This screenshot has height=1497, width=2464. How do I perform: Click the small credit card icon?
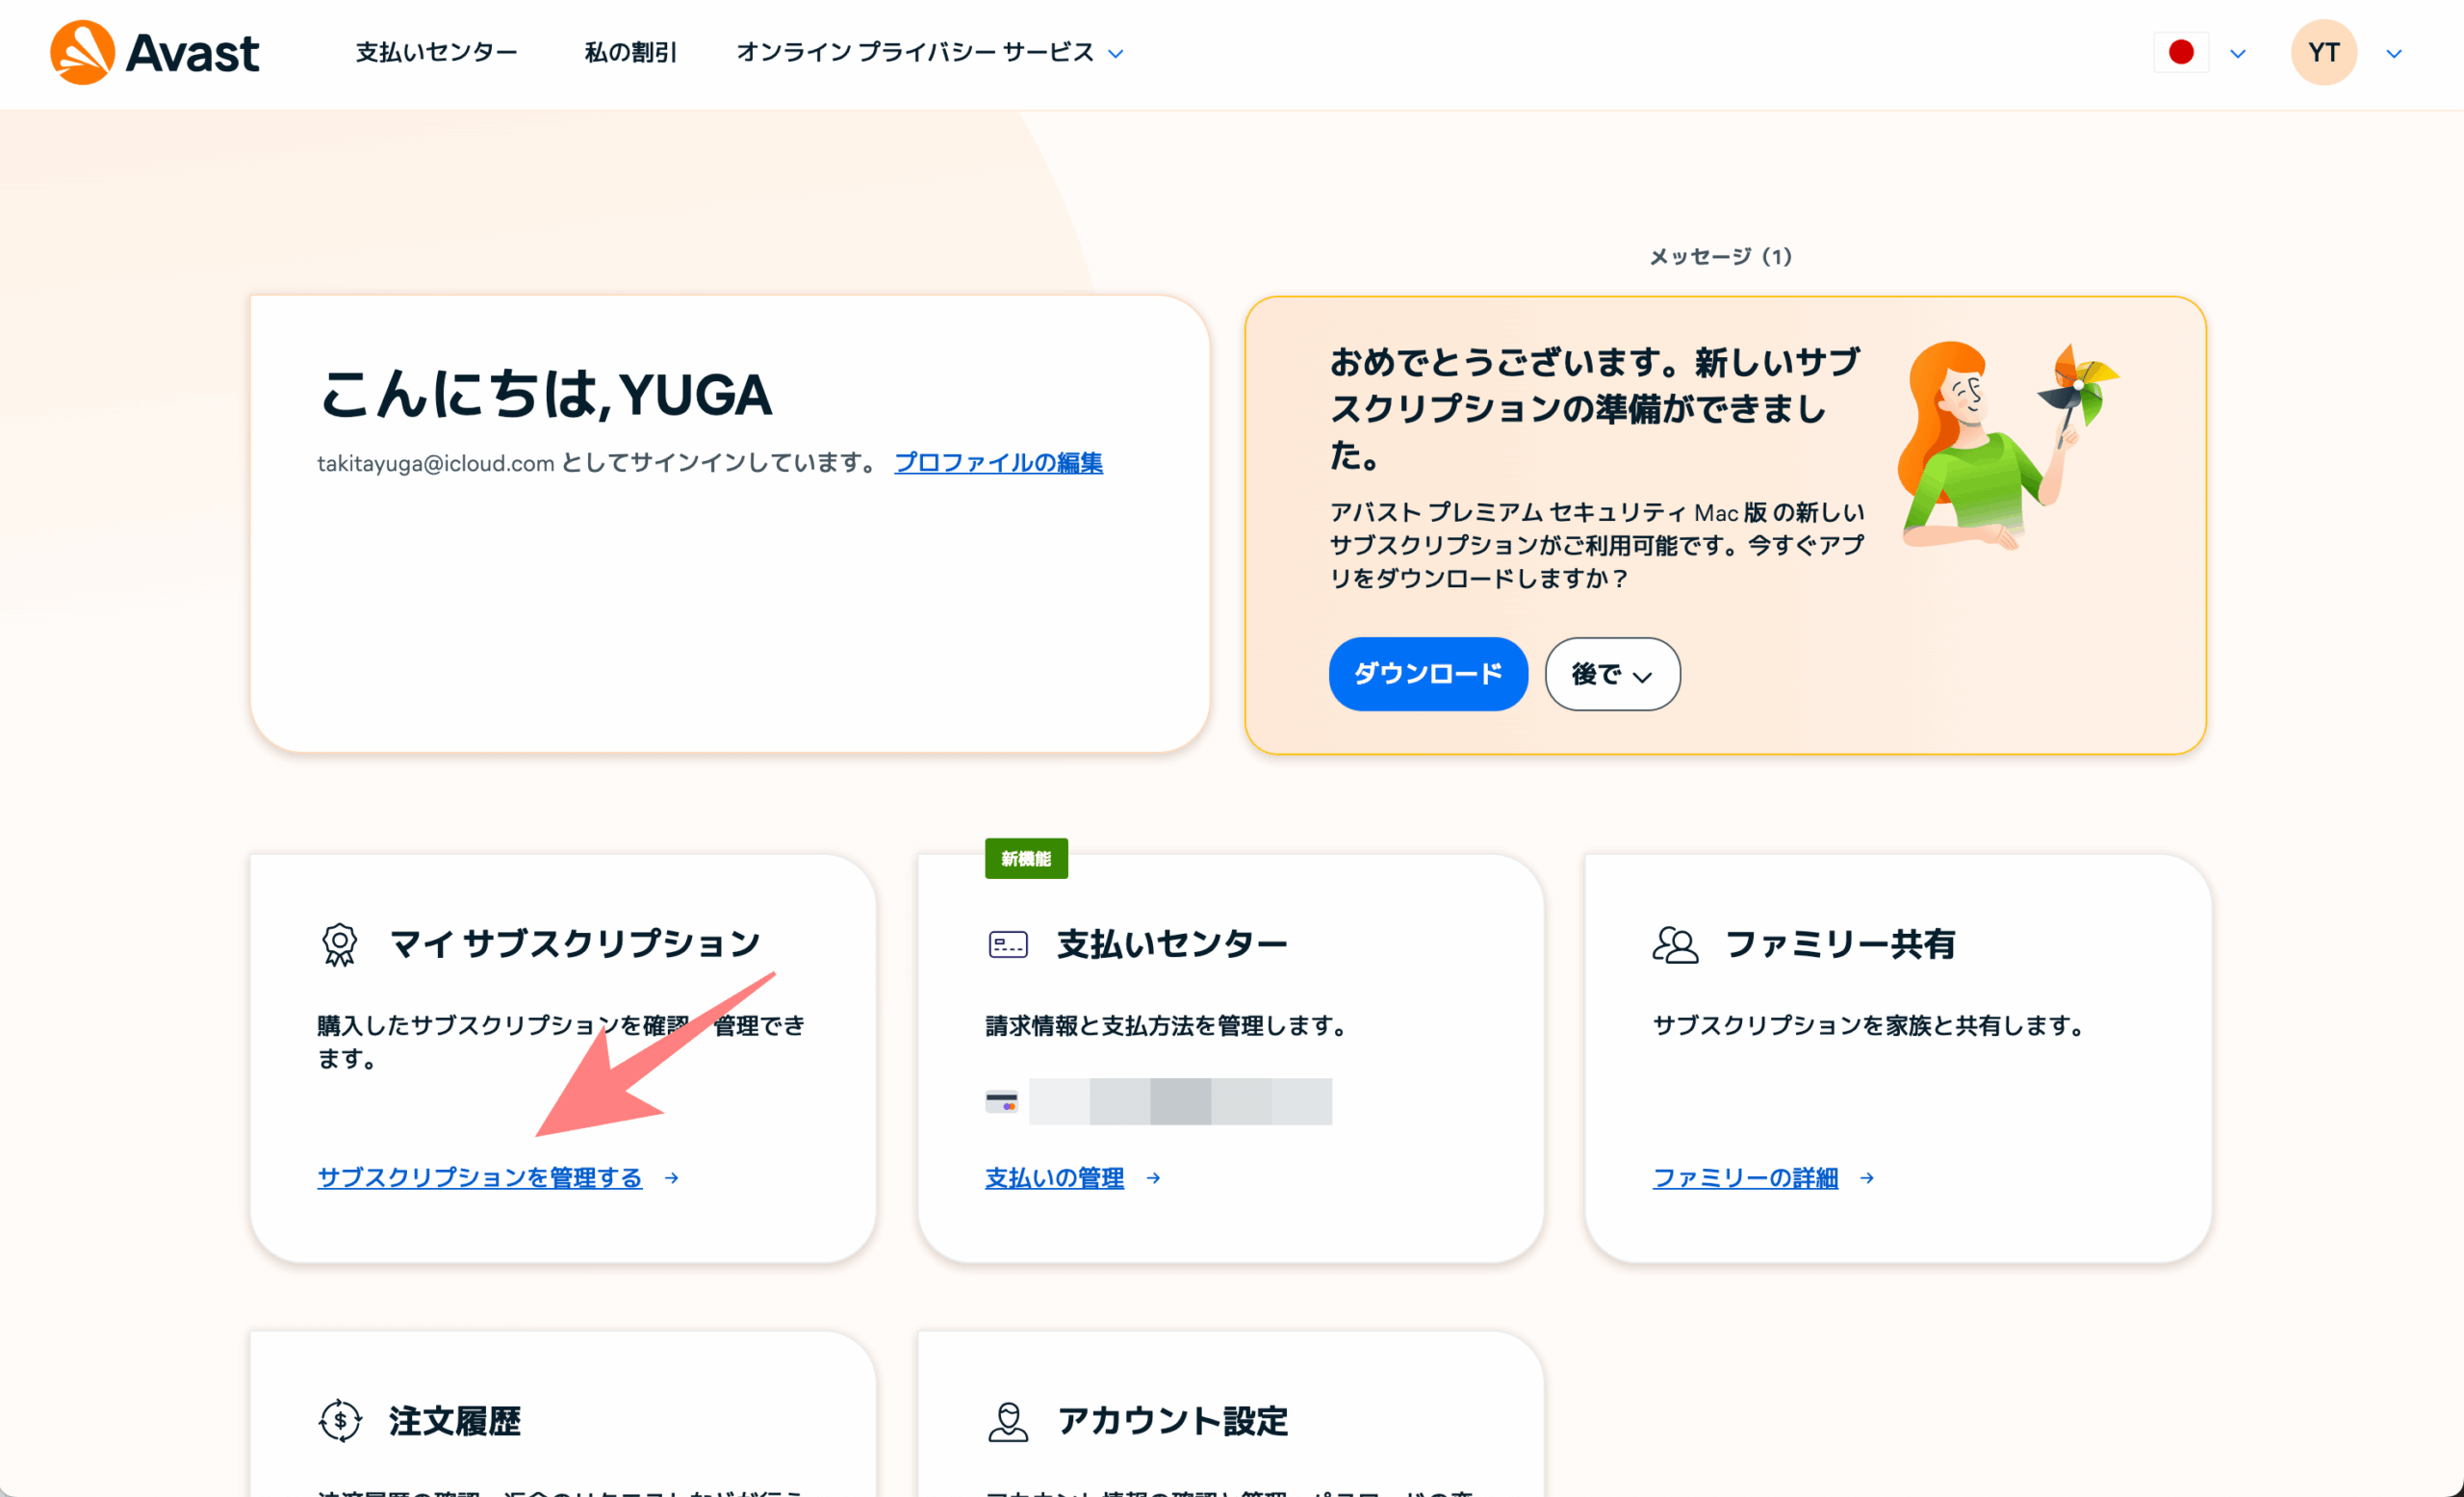pyautogui.click(x=1001, y=1102)
